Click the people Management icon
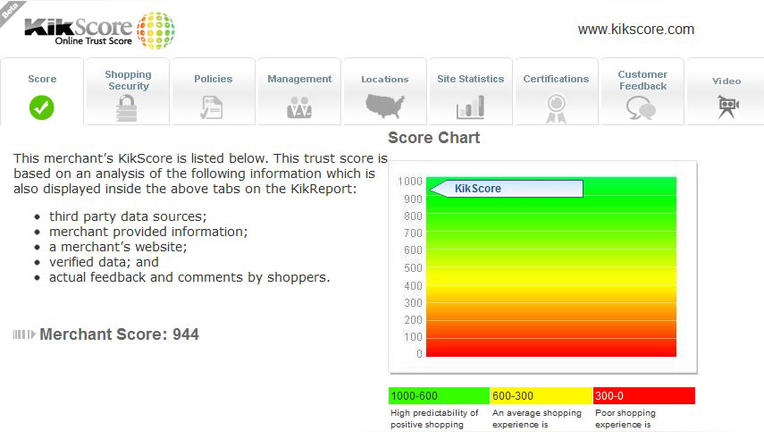Viewport: 764px width, 432px height. 299,107
